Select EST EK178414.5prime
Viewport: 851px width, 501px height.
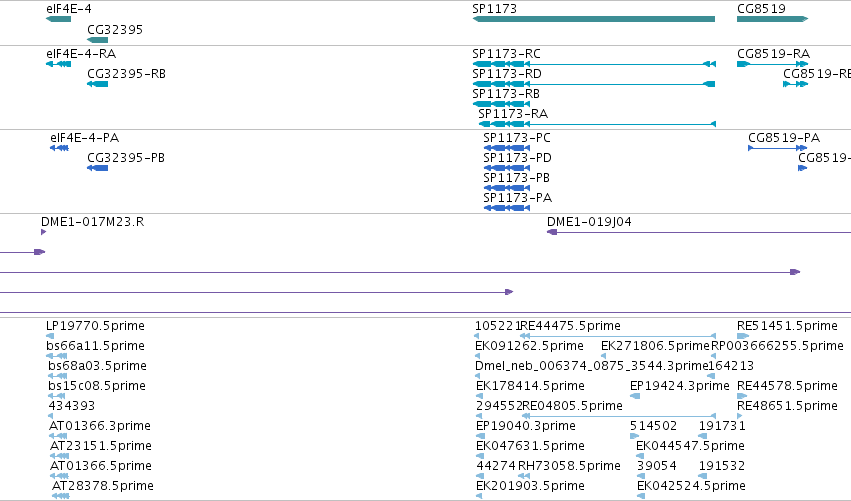point(479,396)
